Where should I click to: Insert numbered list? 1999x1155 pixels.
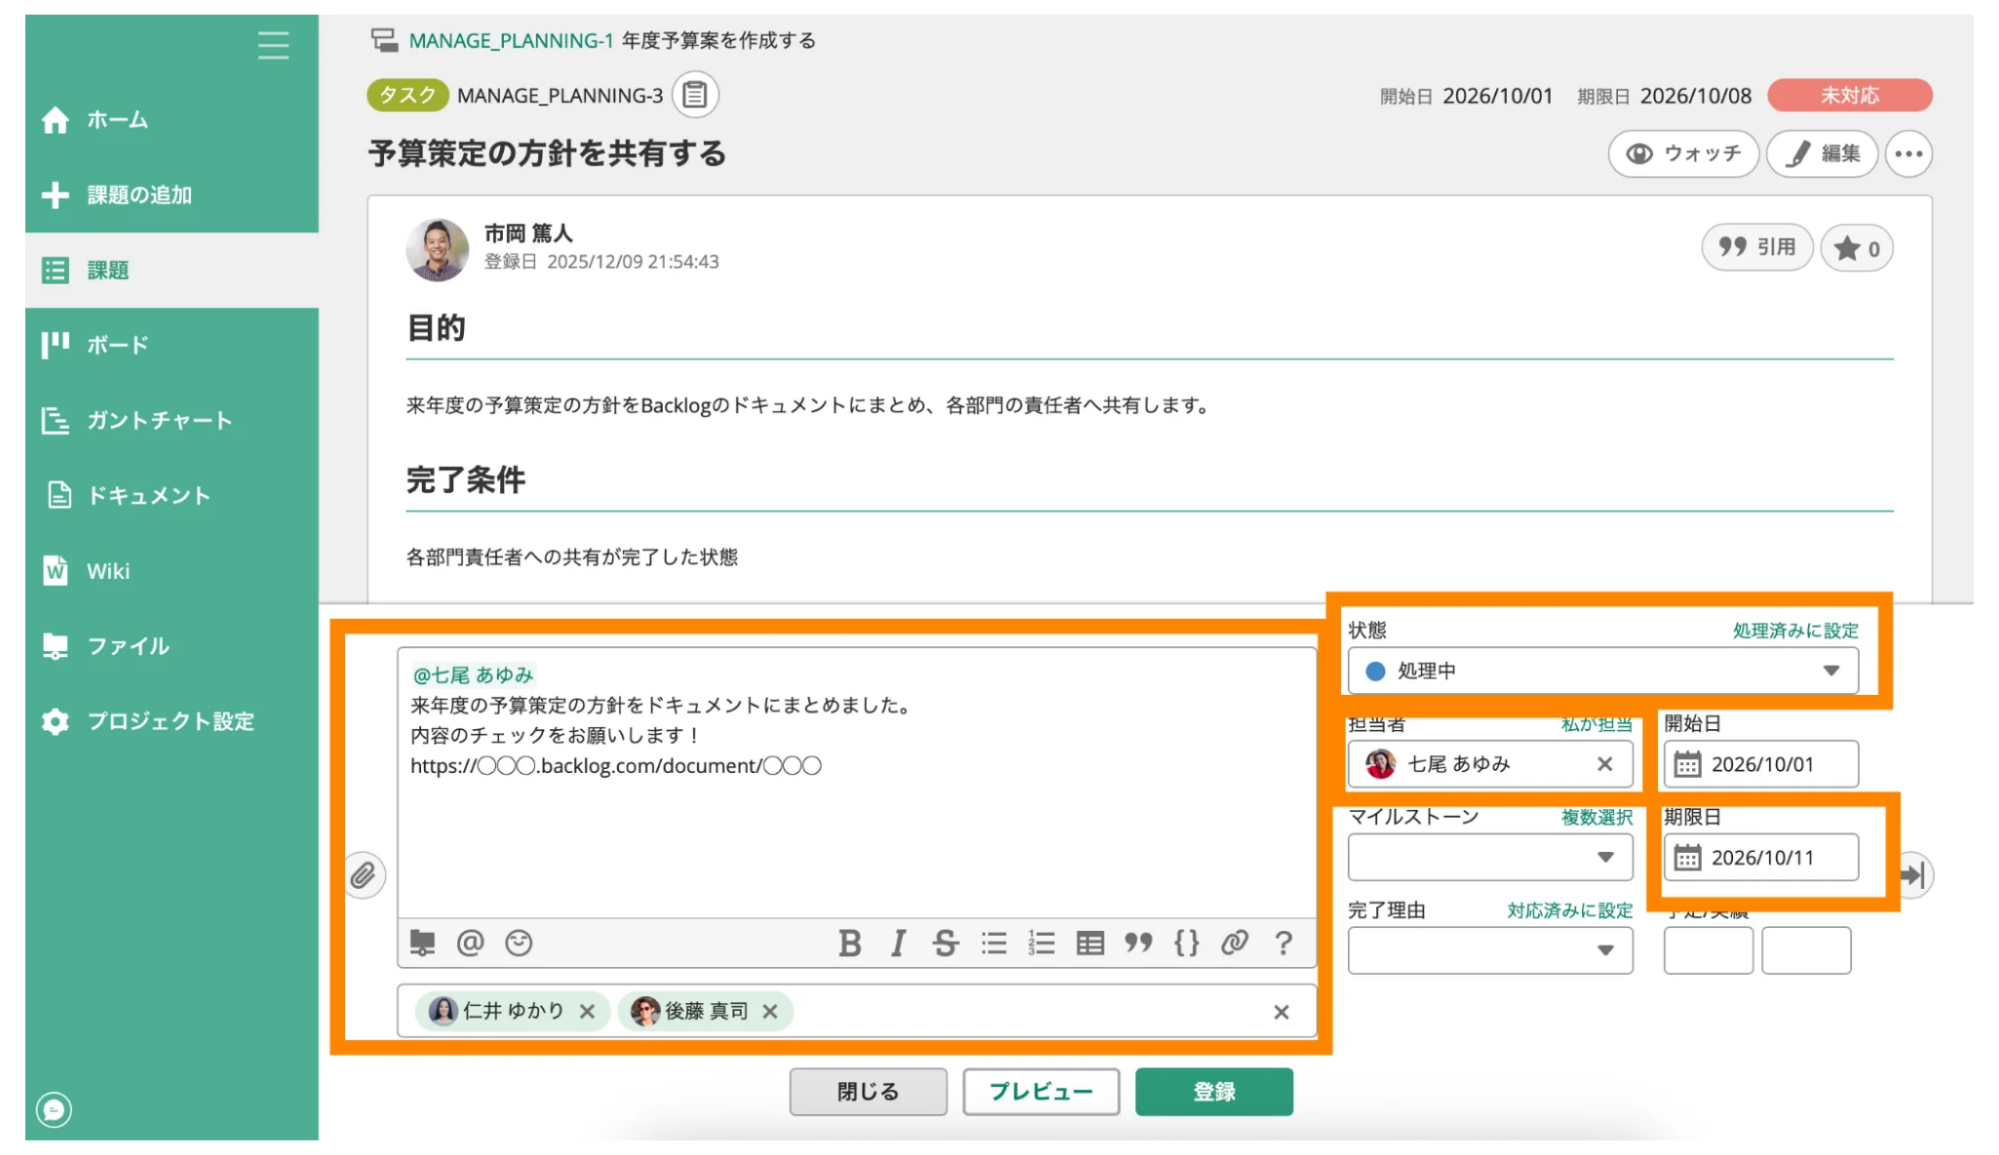pos(1041,942)
